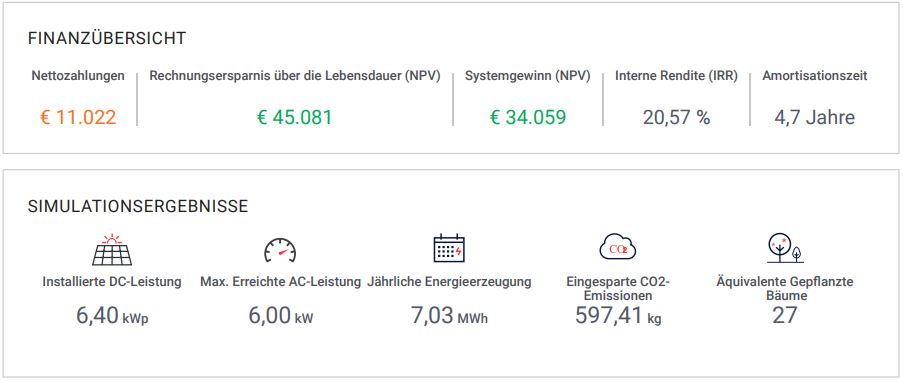The width and height of the screenshot is (903, 382).
Task: Click the 6,00 kW value
Action: [x=280, y=316]
